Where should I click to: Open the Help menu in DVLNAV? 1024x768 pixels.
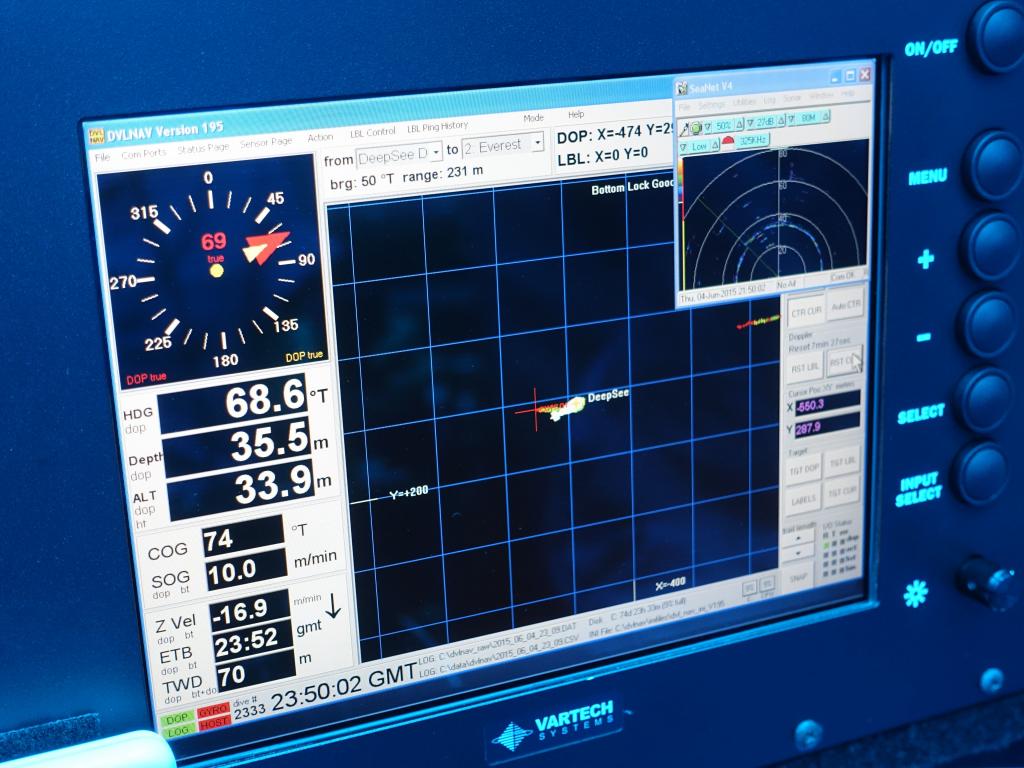575,114
